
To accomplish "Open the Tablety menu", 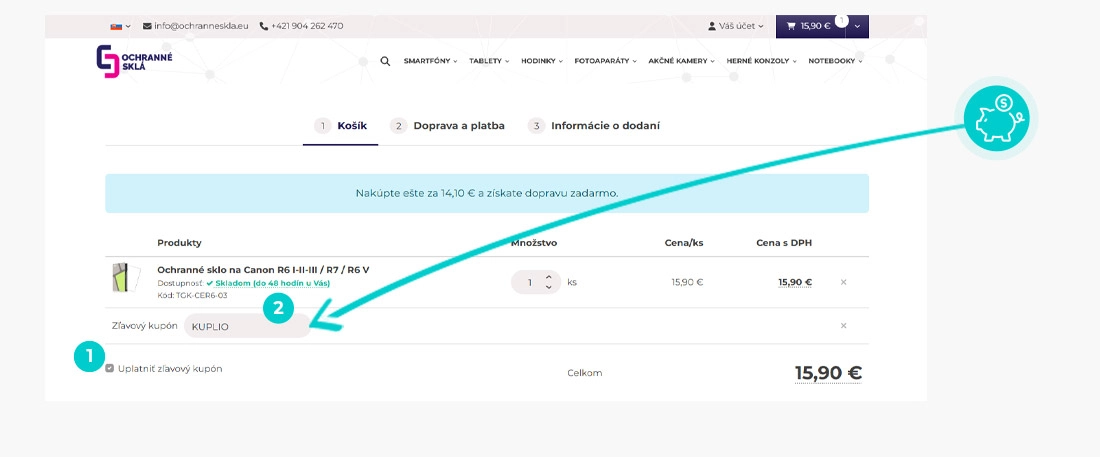I will tap(489, 61).
